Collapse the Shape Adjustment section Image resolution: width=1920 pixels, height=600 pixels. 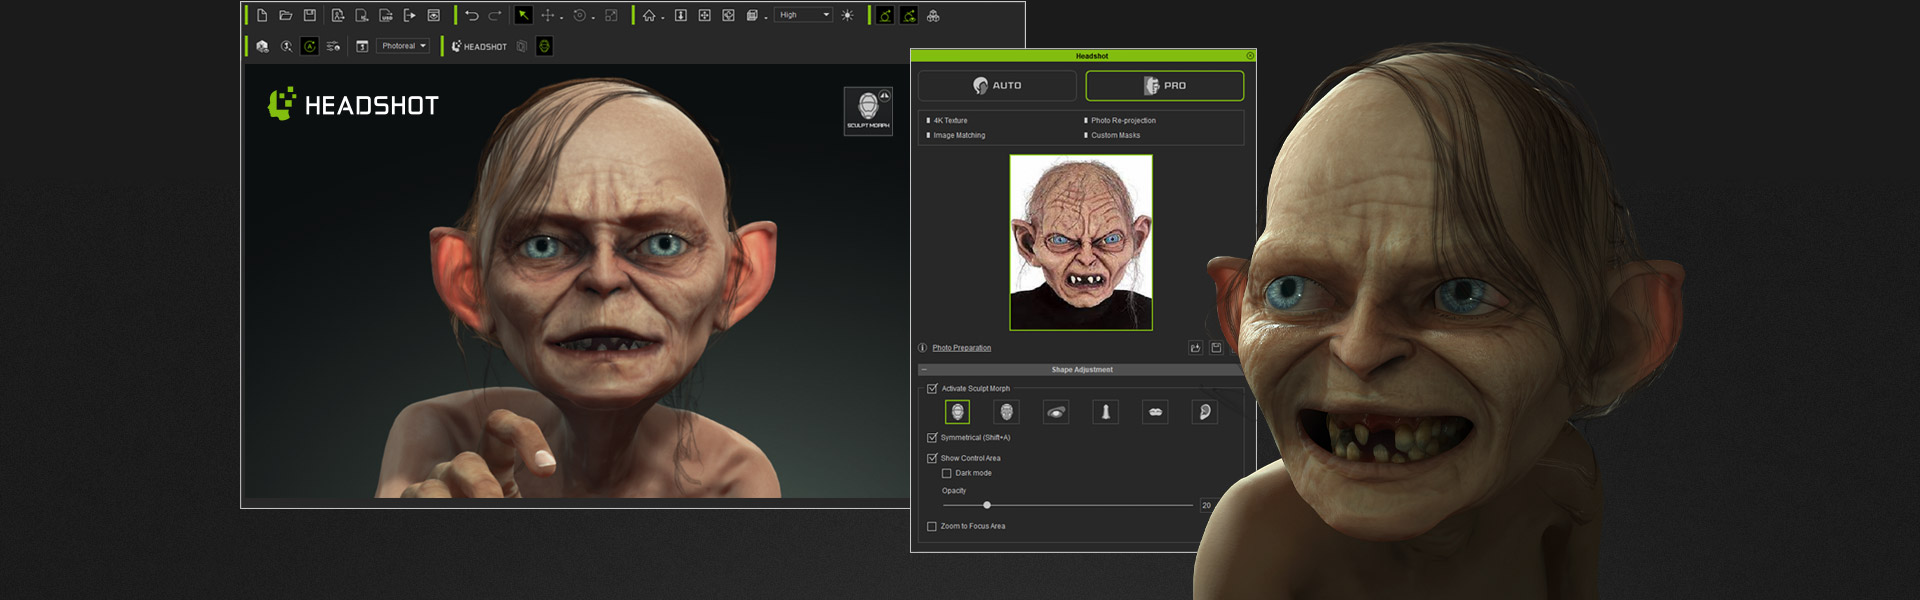click(924, 370)
